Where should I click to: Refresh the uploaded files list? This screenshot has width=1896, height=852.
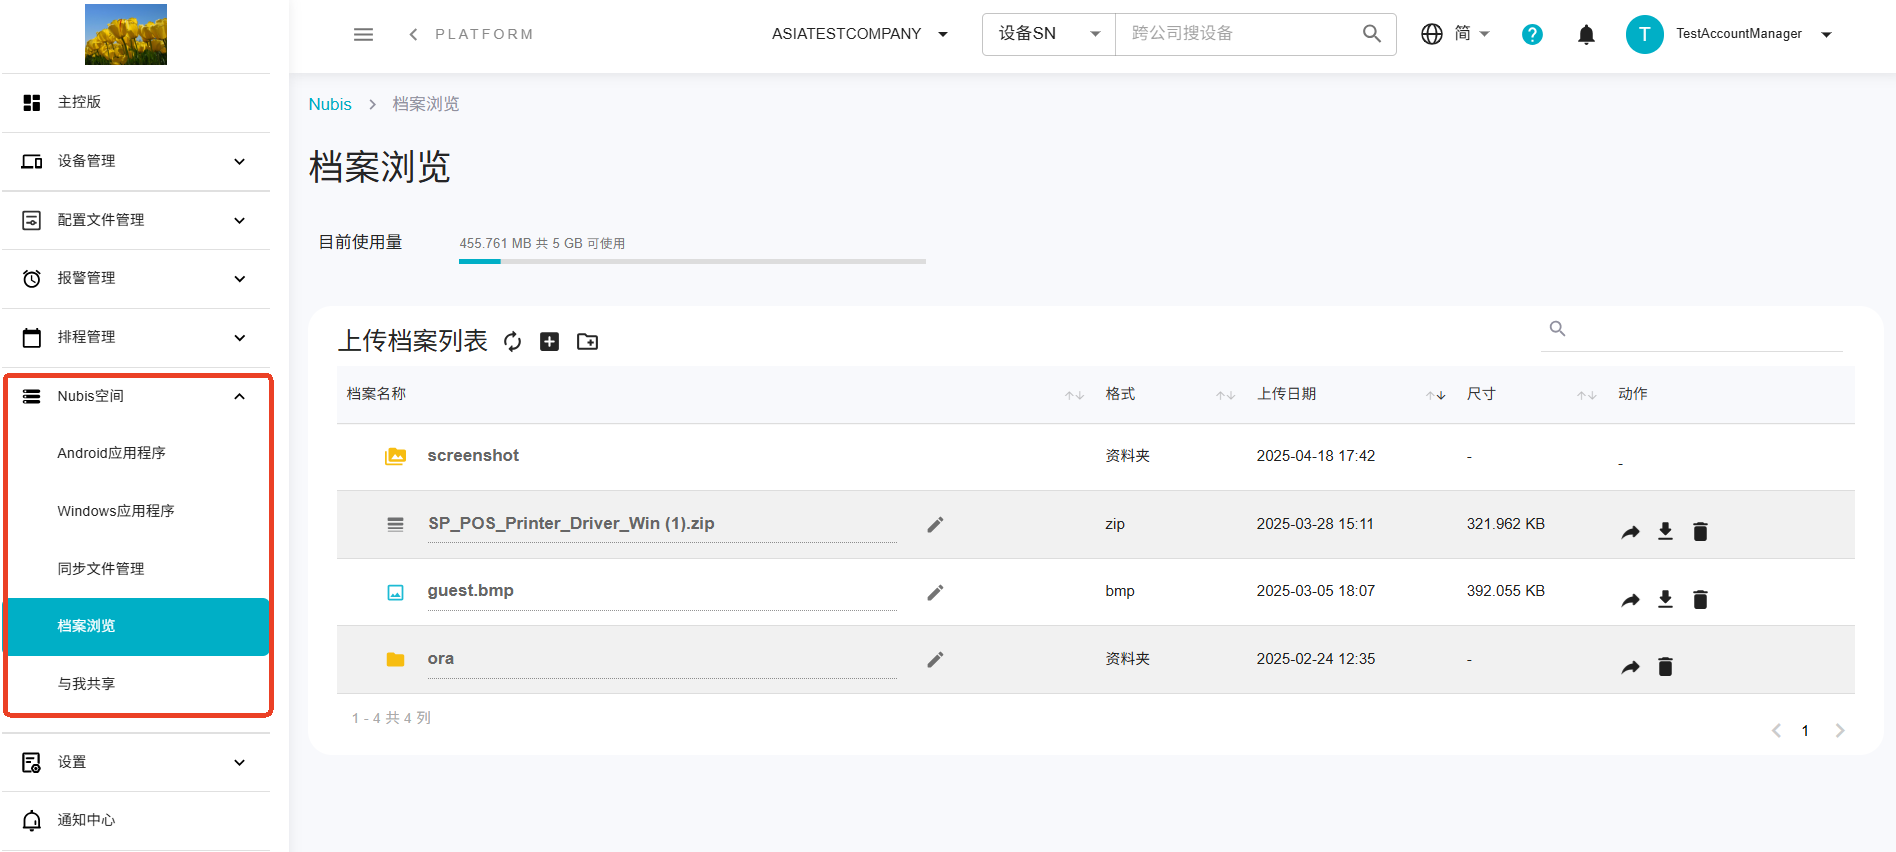512,342
